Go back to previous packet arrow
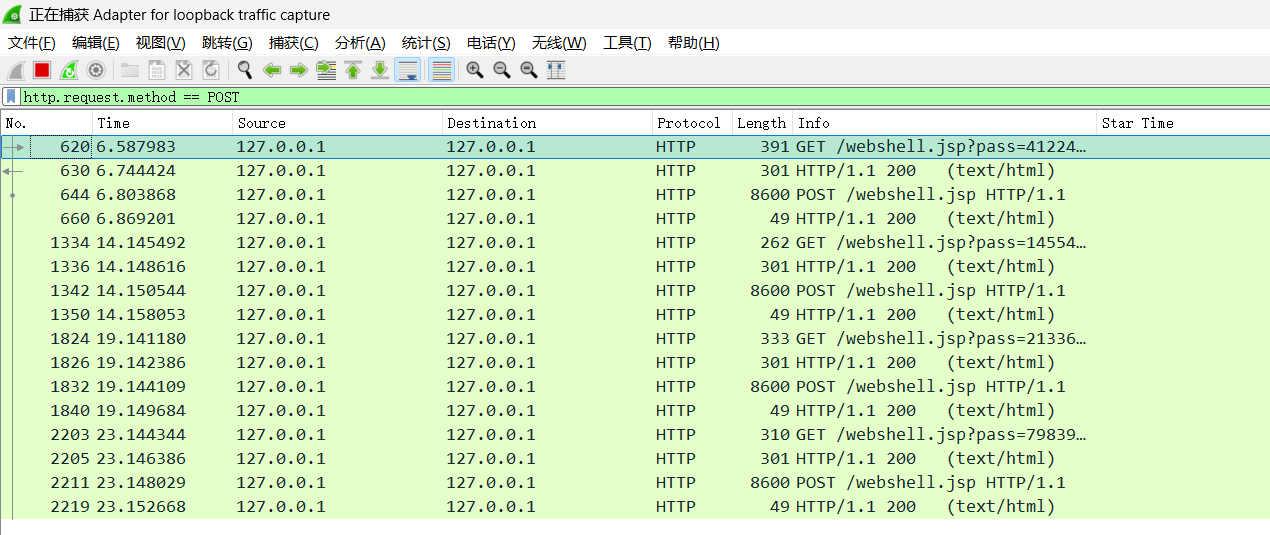Viewport: 1270px width, 535px height. pyautogui.click(x=271, y=70)
